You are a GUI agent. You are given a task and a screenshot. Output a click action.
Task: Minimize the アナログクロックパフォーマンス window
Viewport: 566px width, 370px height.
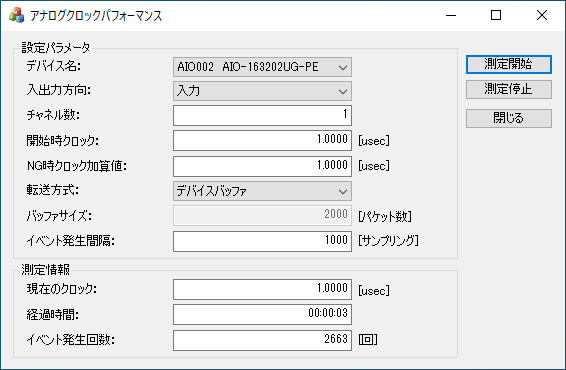pos(451,16)
